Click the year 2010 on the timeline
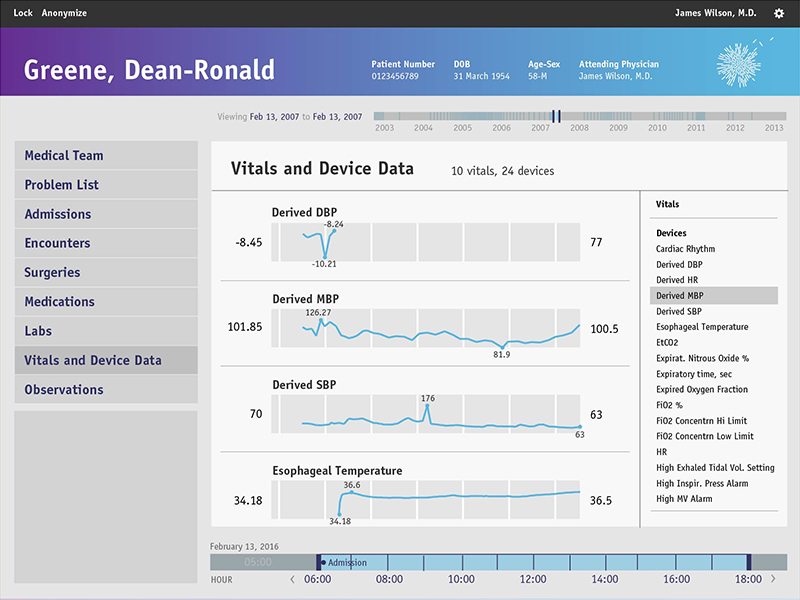The image size is (800, 600). [x=657, y=128]
